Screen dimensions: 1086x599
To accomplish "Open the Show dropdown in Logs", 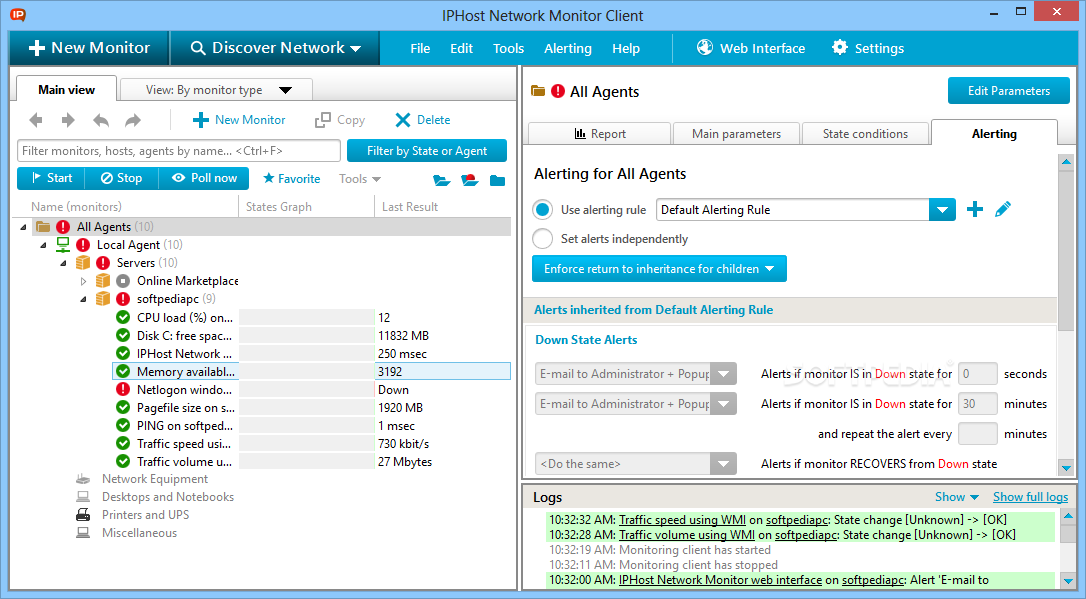I will coord(956,497).
